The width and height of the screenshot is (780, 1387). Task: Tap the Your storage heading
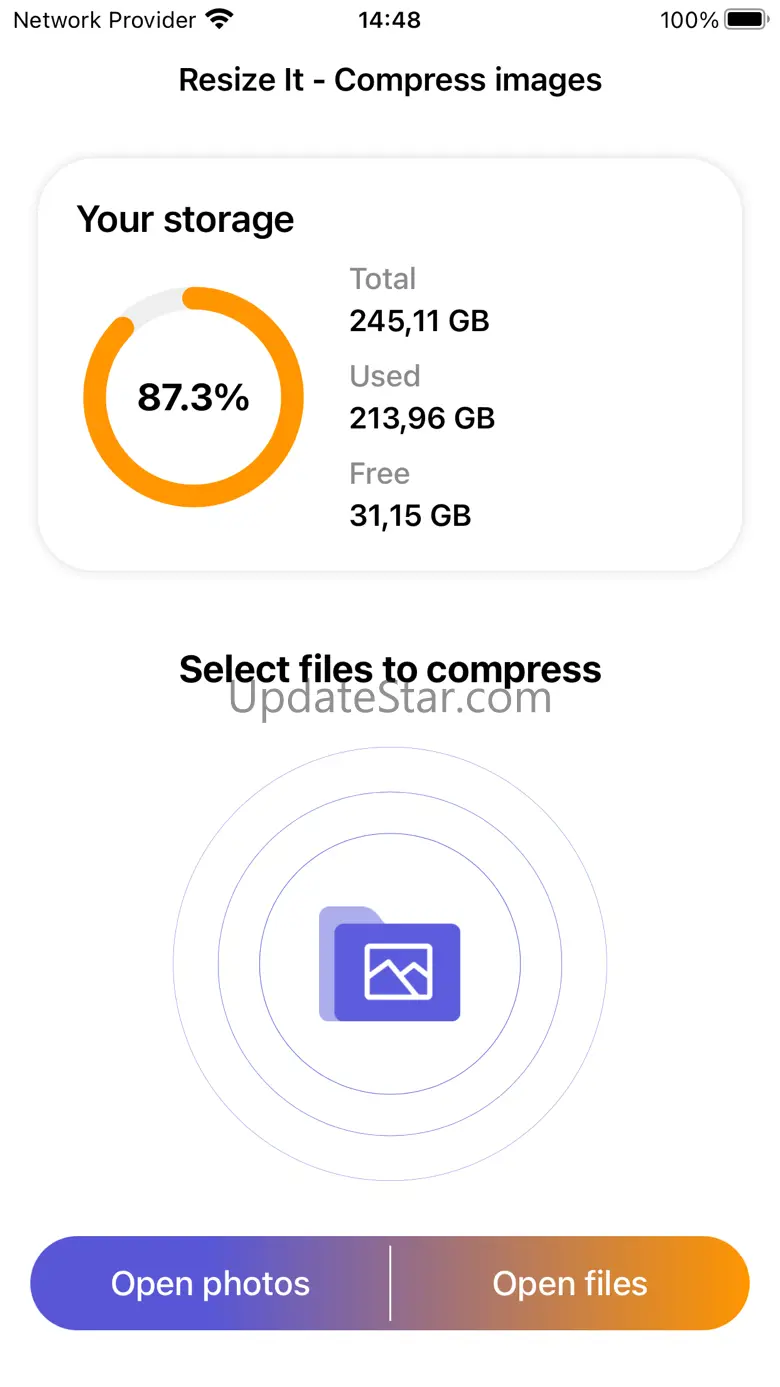tap(185, 219)
